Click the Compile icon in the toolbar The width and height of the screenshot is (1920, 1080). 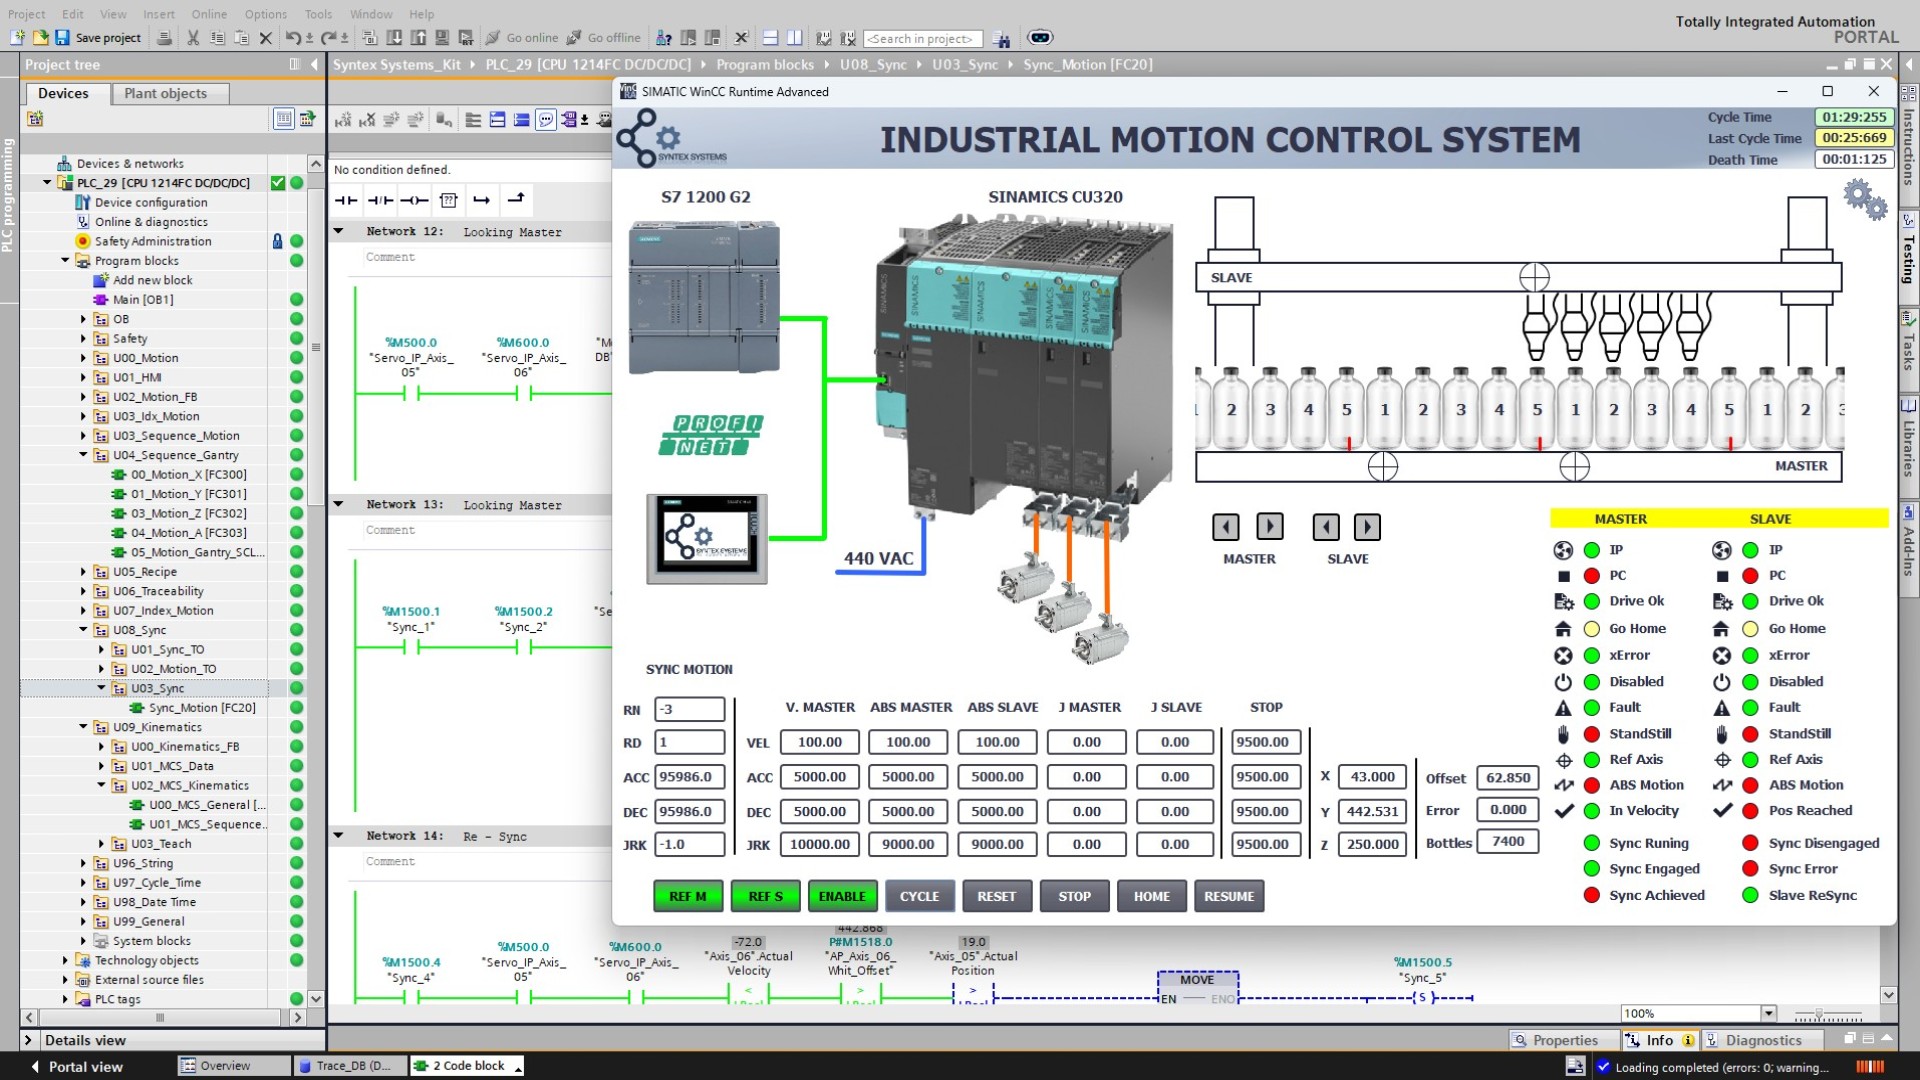click(x=370, y=38)
